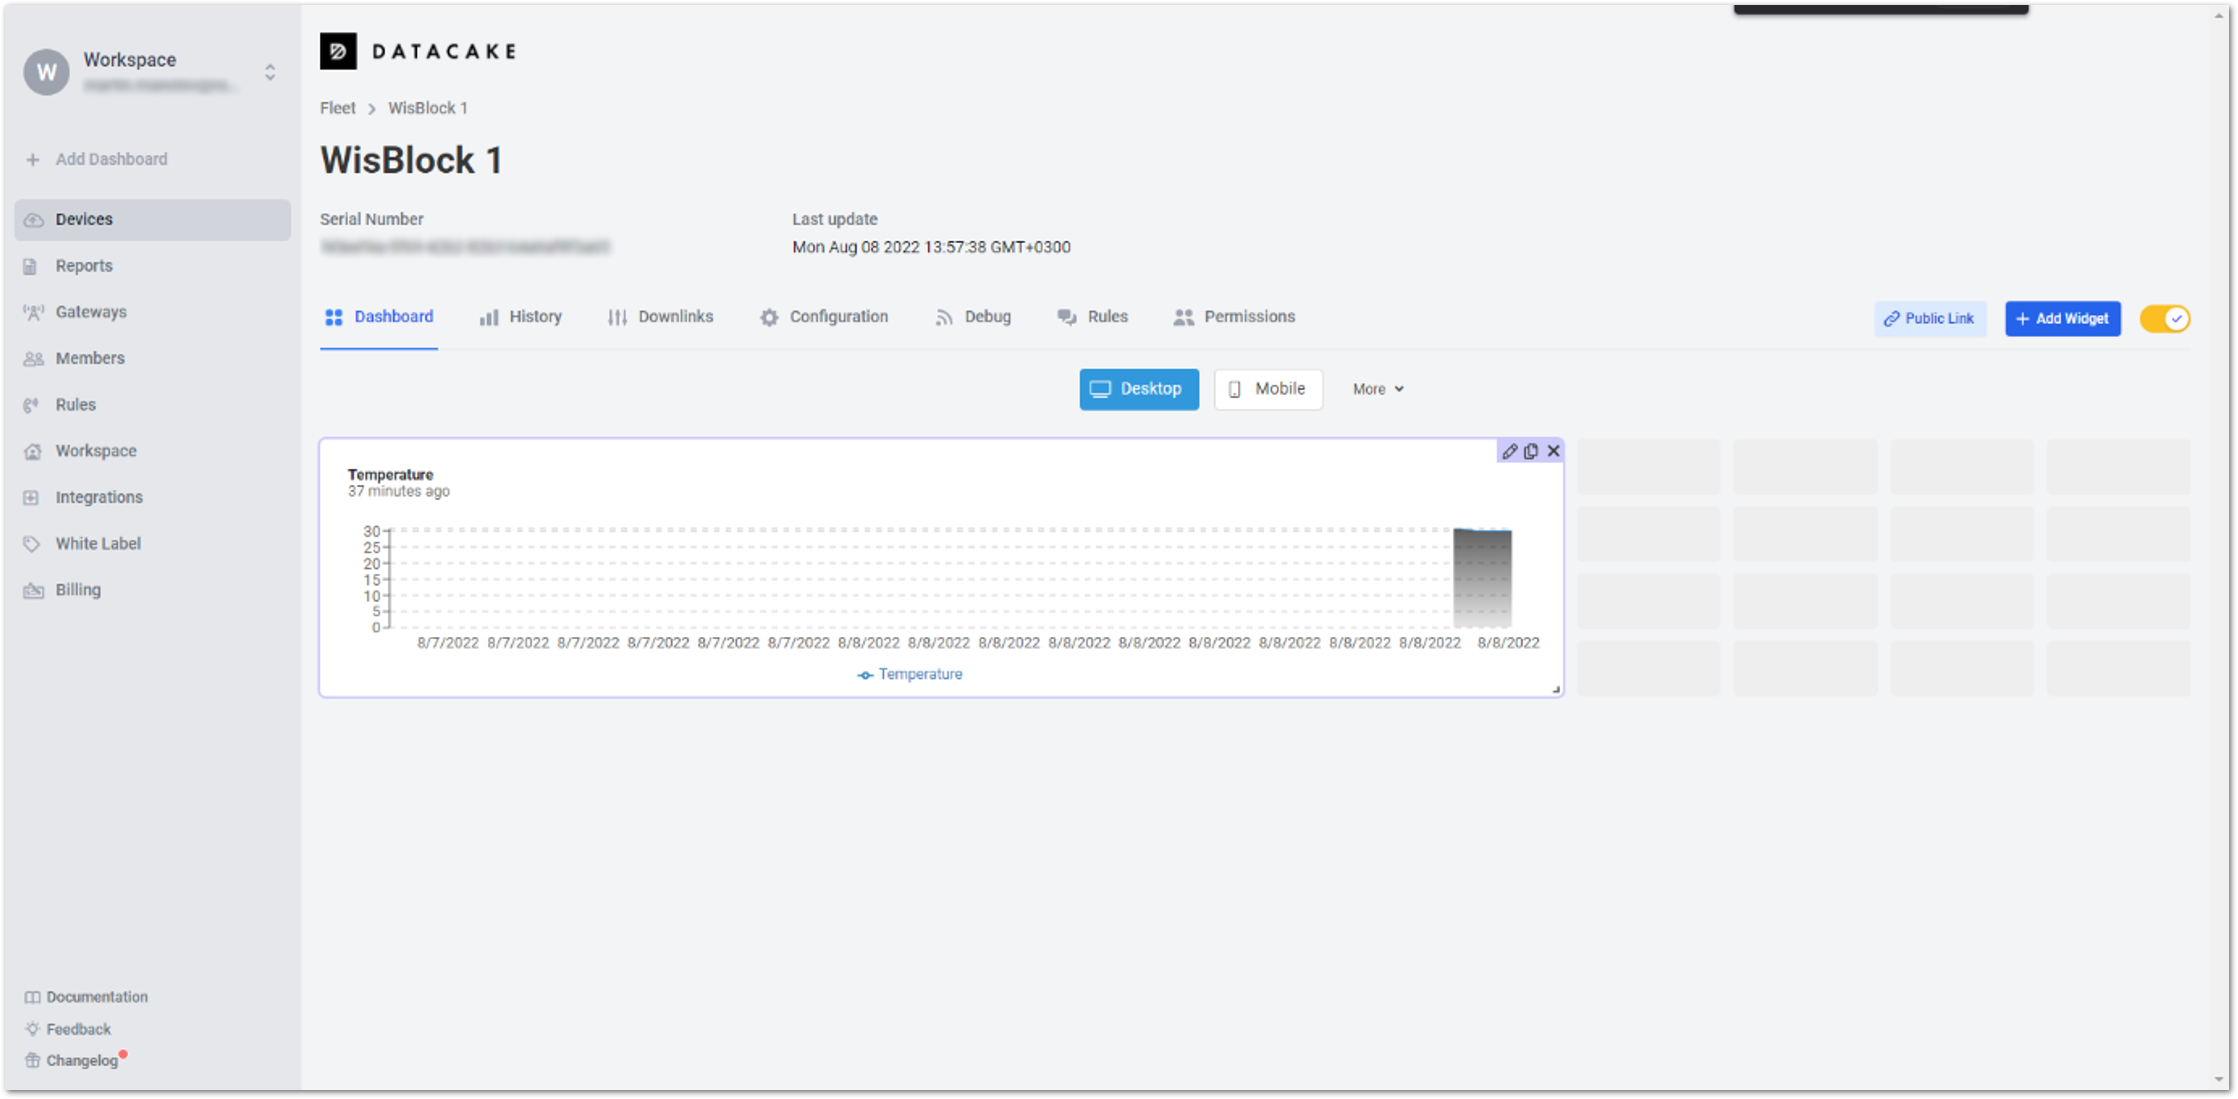The height and width of the screenshot is (1099, 2238).
Task: Duplicate the Temperature widget
Action: (x=1531, y=451)
